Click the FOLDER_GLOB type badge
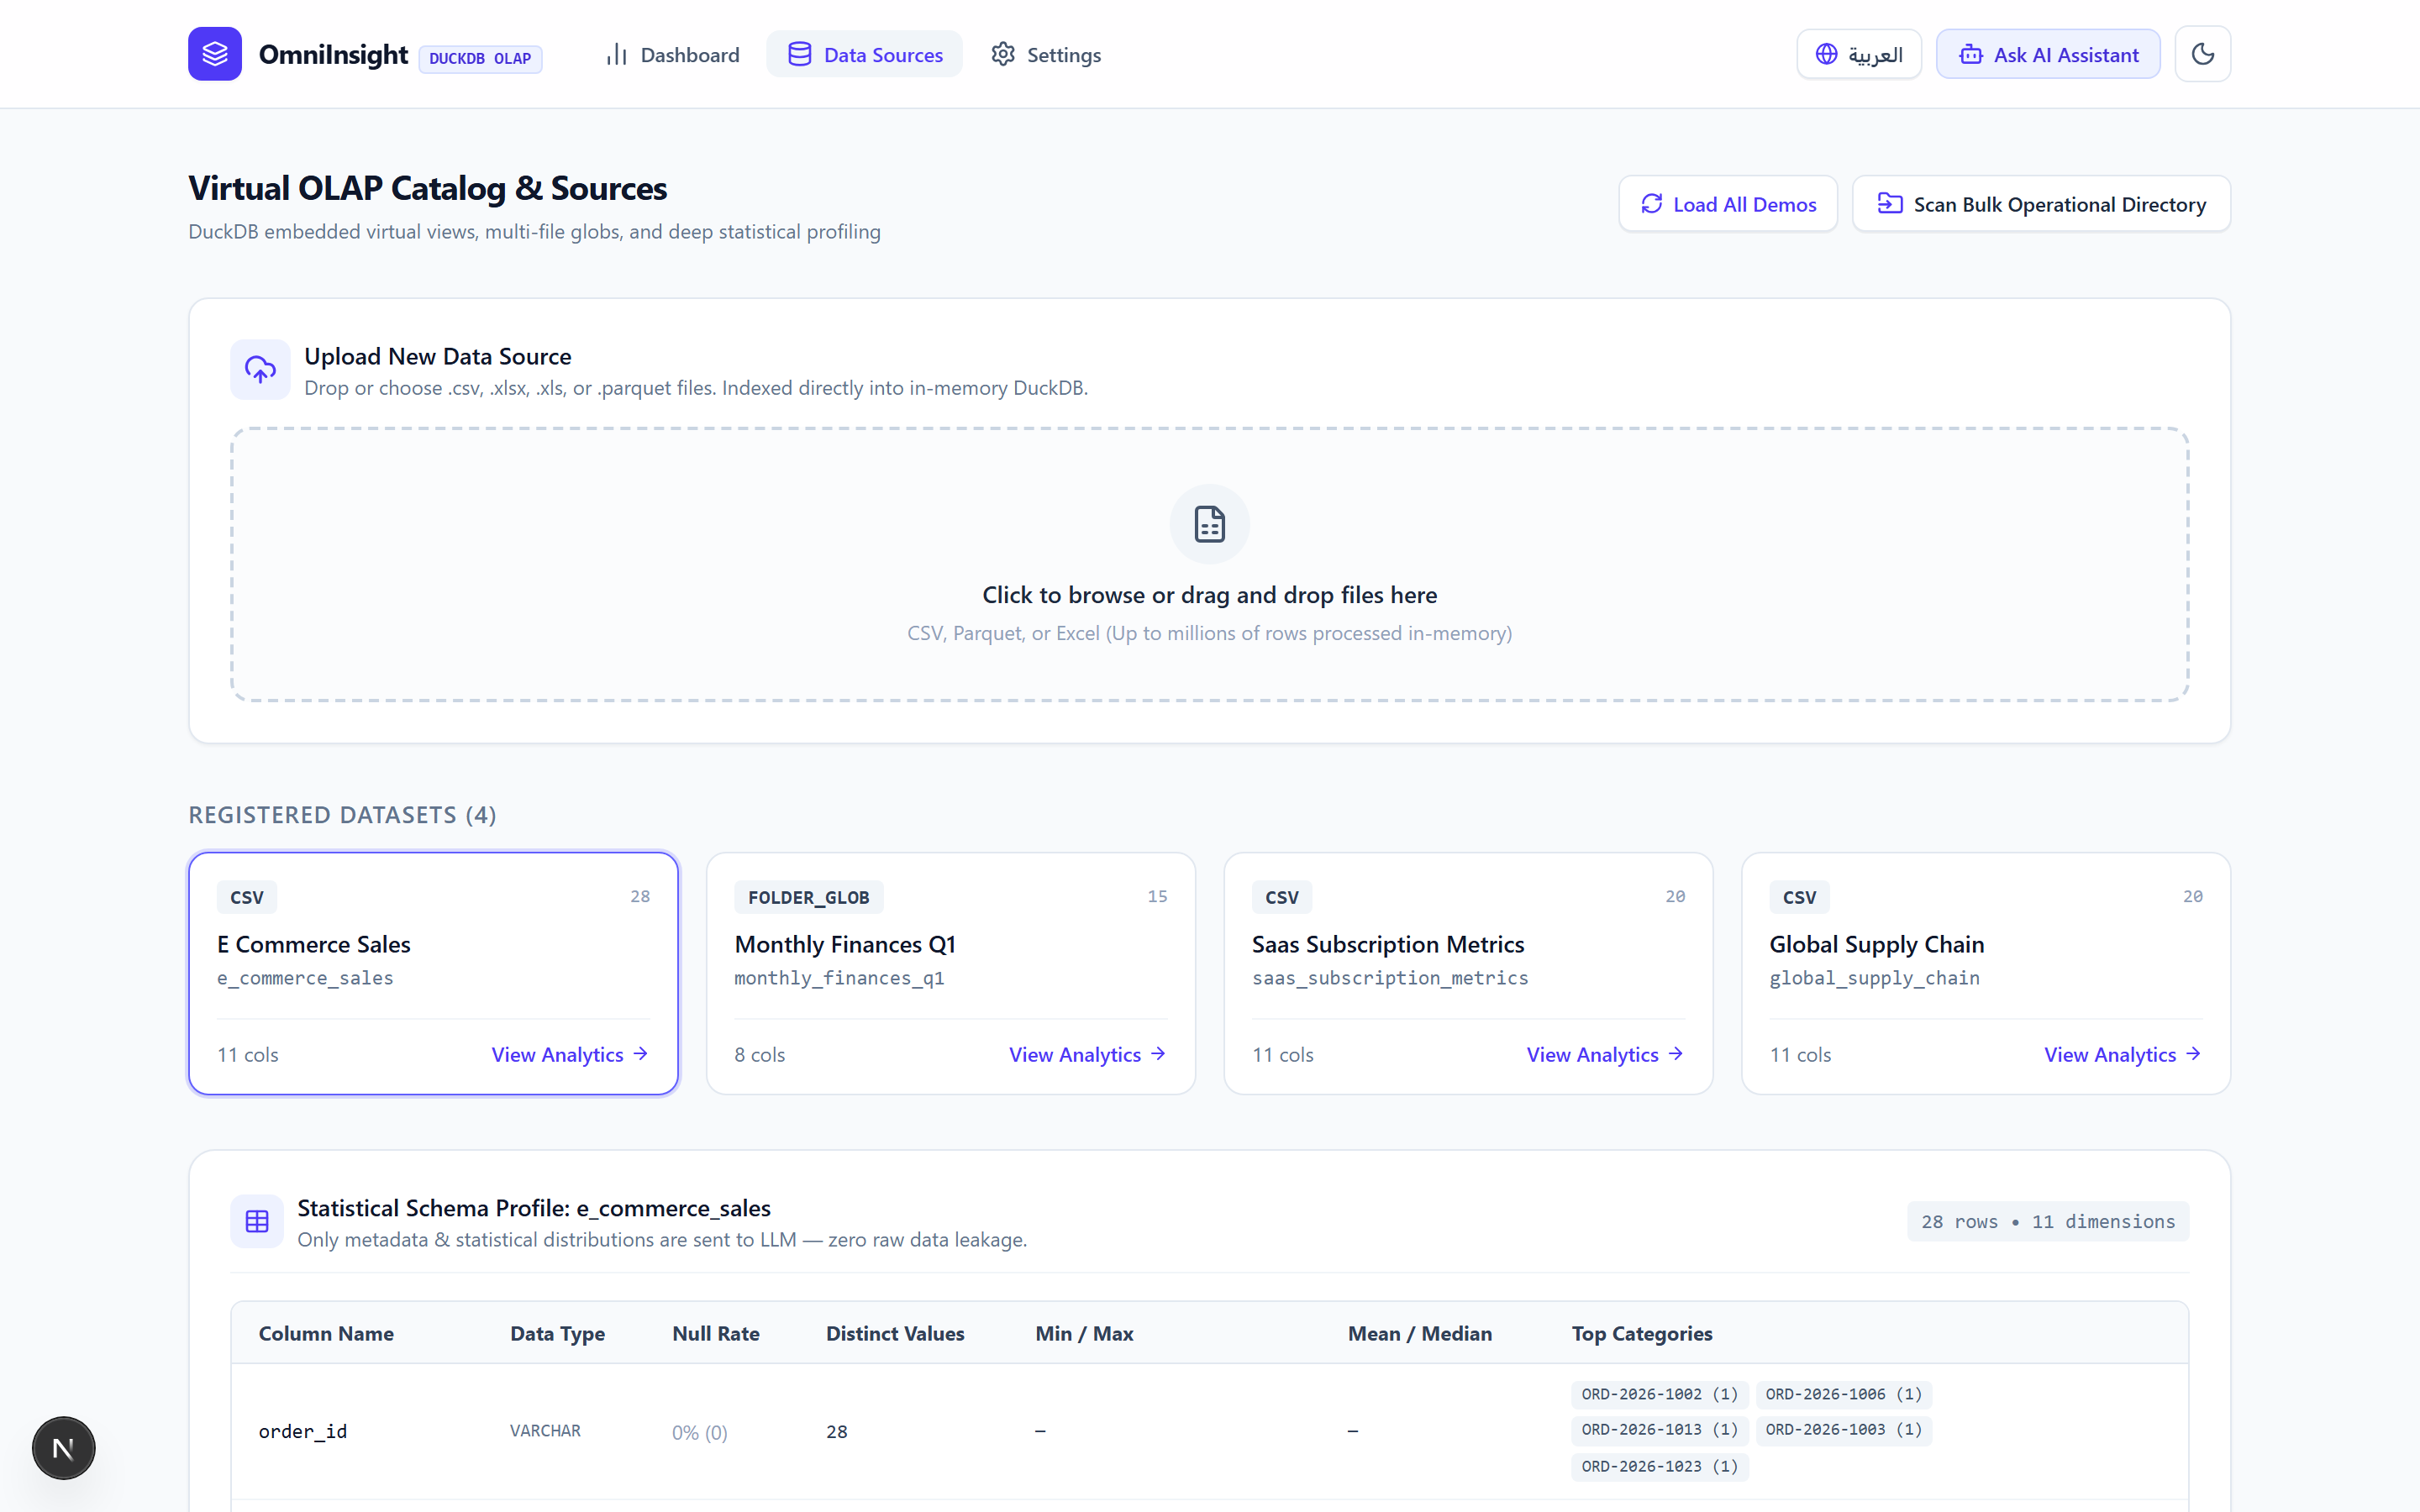Viewport: 2420px width, 1512px height. 808,897
